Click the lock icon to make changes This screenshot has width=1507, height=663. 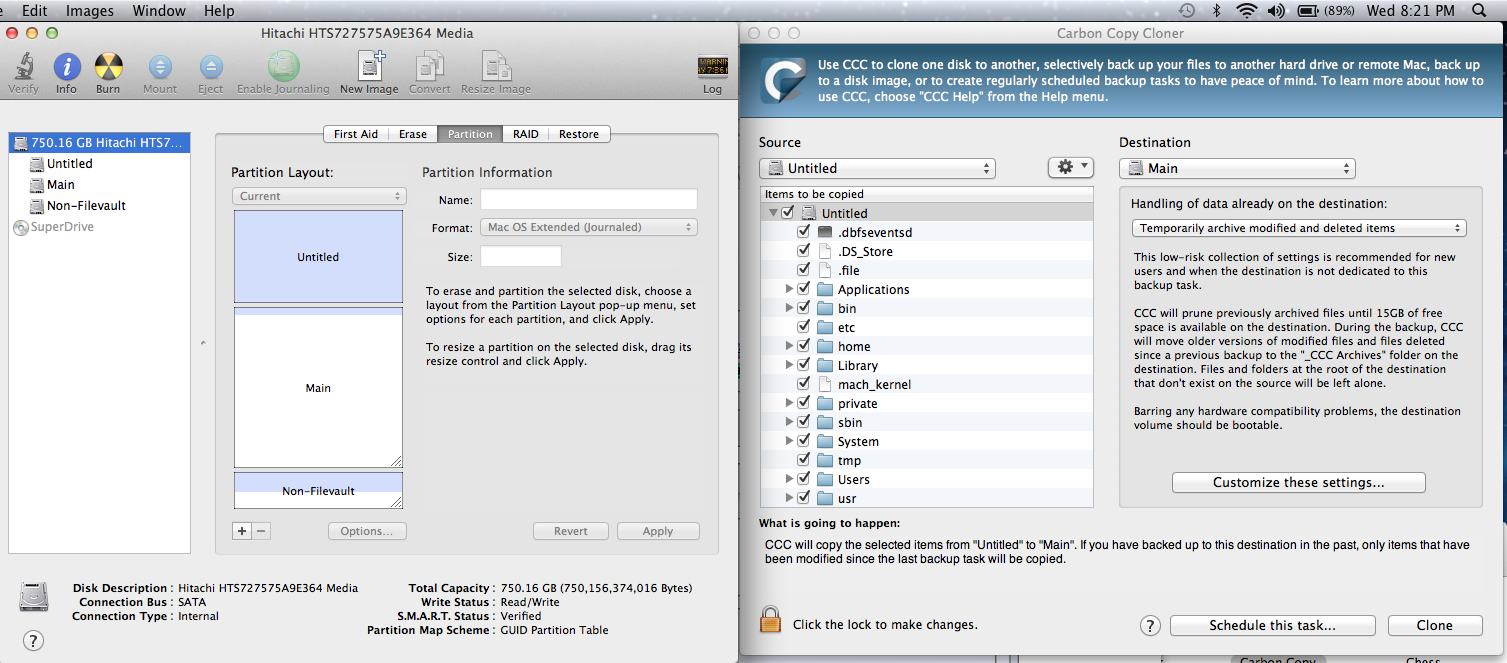point(769,619)
